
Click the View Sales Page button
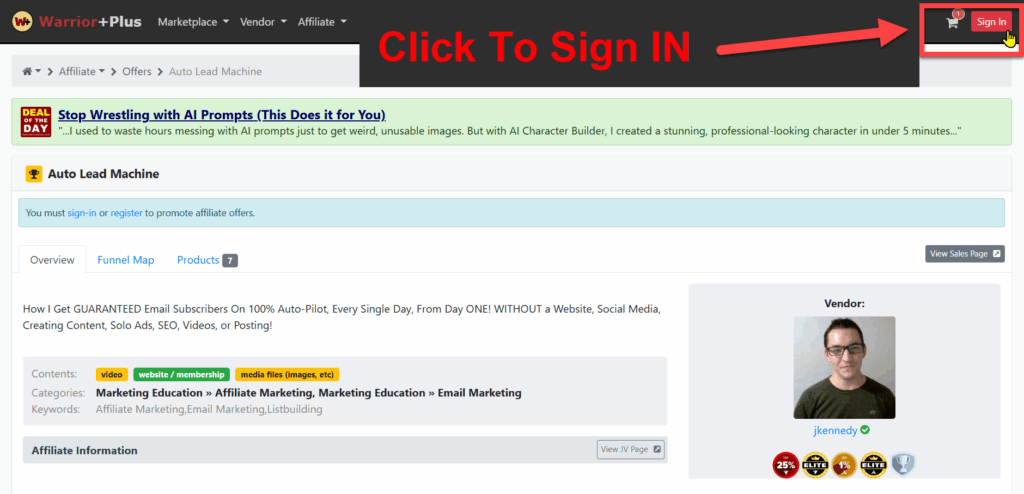coord(964,254)
